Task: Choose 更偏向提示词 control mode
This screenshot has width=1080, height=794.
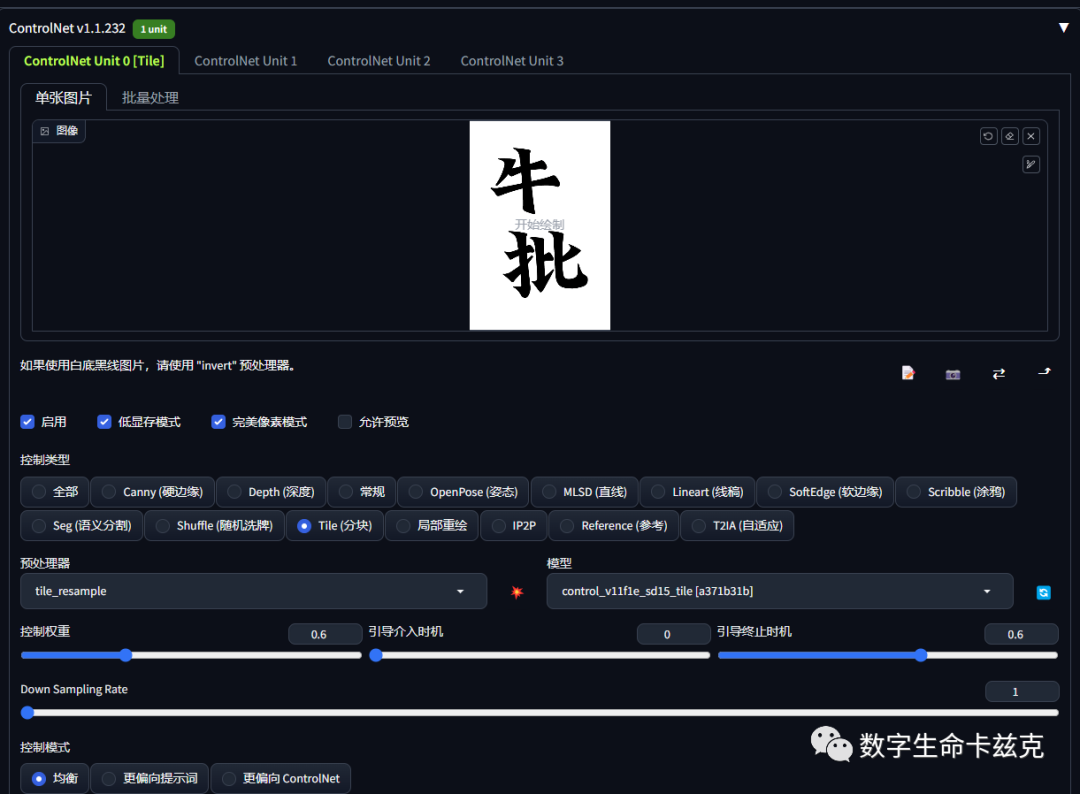Action: (150, 778)
